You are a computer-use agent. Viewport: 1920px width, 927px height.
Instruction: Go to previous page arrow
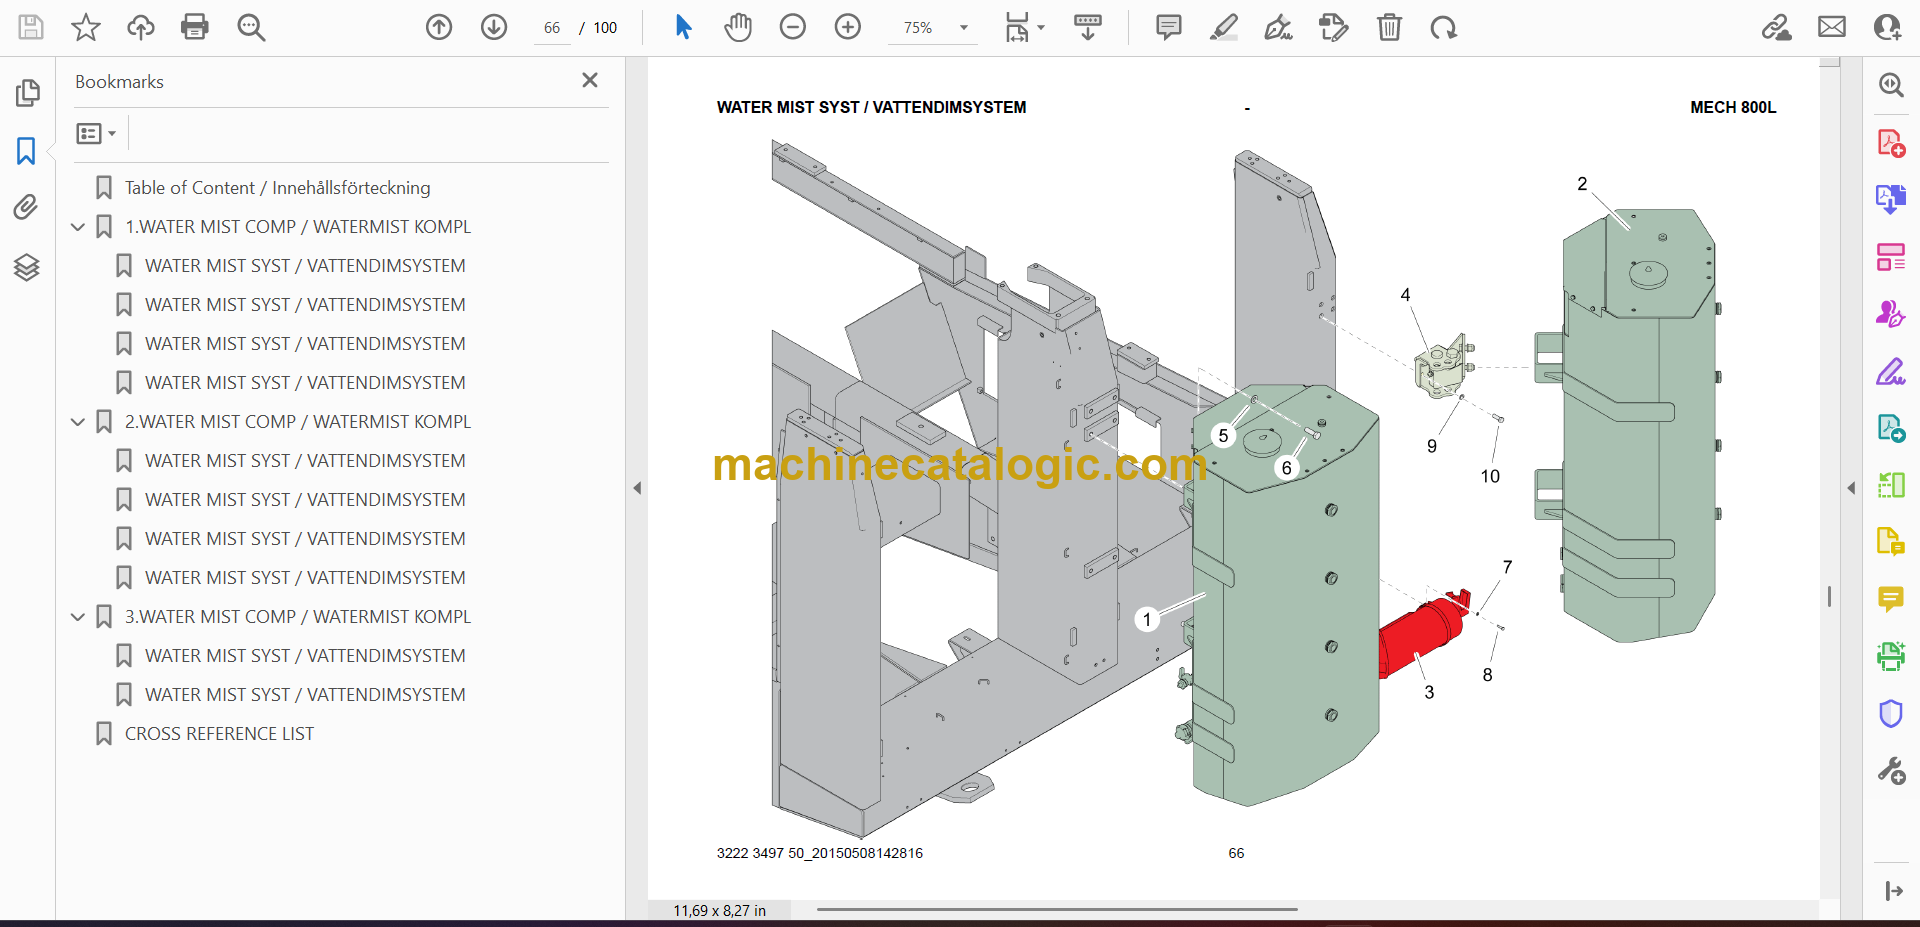click(x=439, y=27)
